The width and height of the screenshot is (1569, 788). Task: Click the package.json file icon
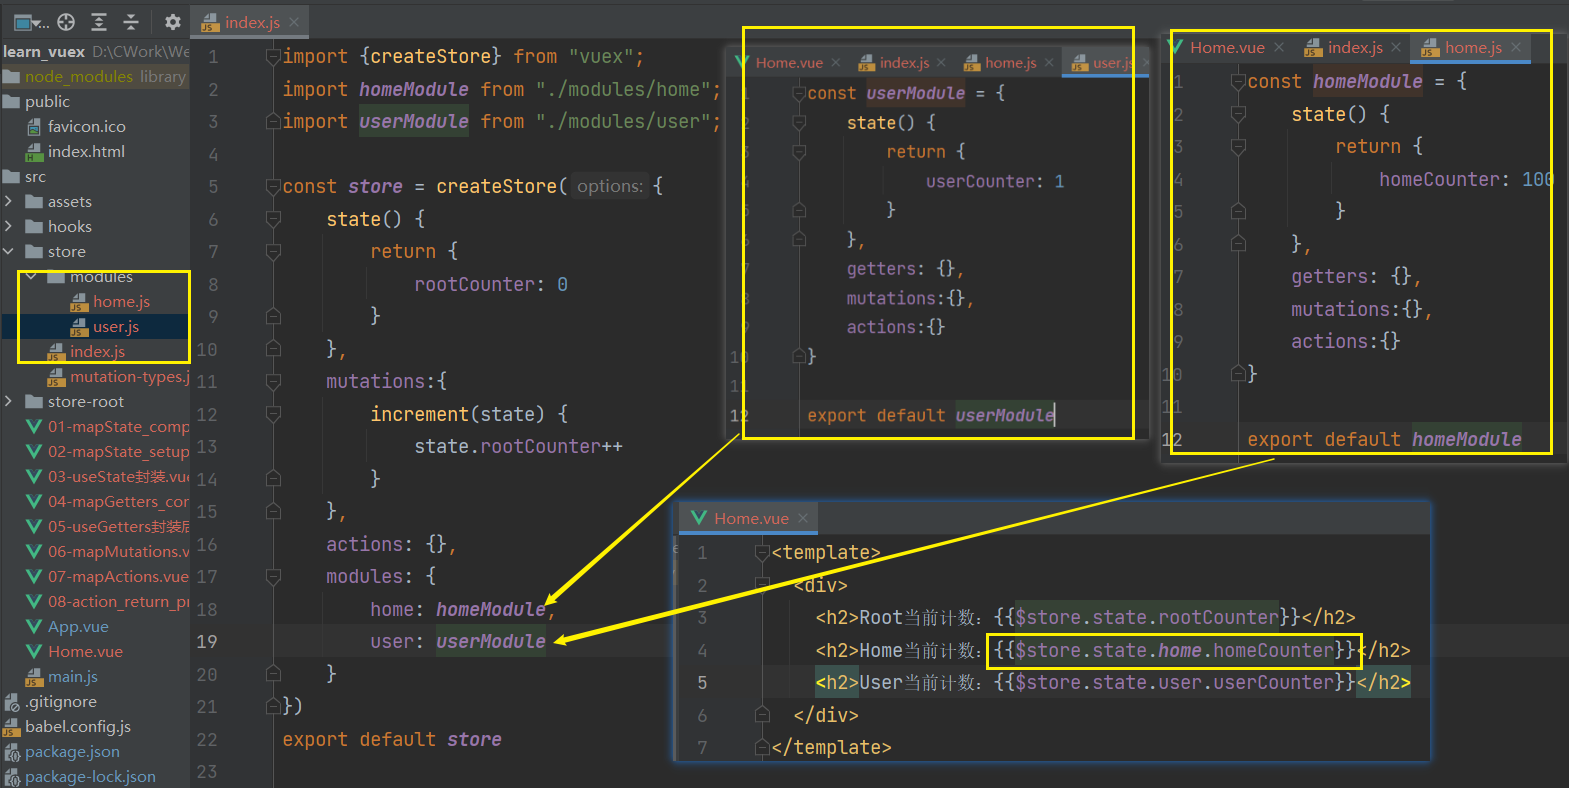[x=12, y=752]
